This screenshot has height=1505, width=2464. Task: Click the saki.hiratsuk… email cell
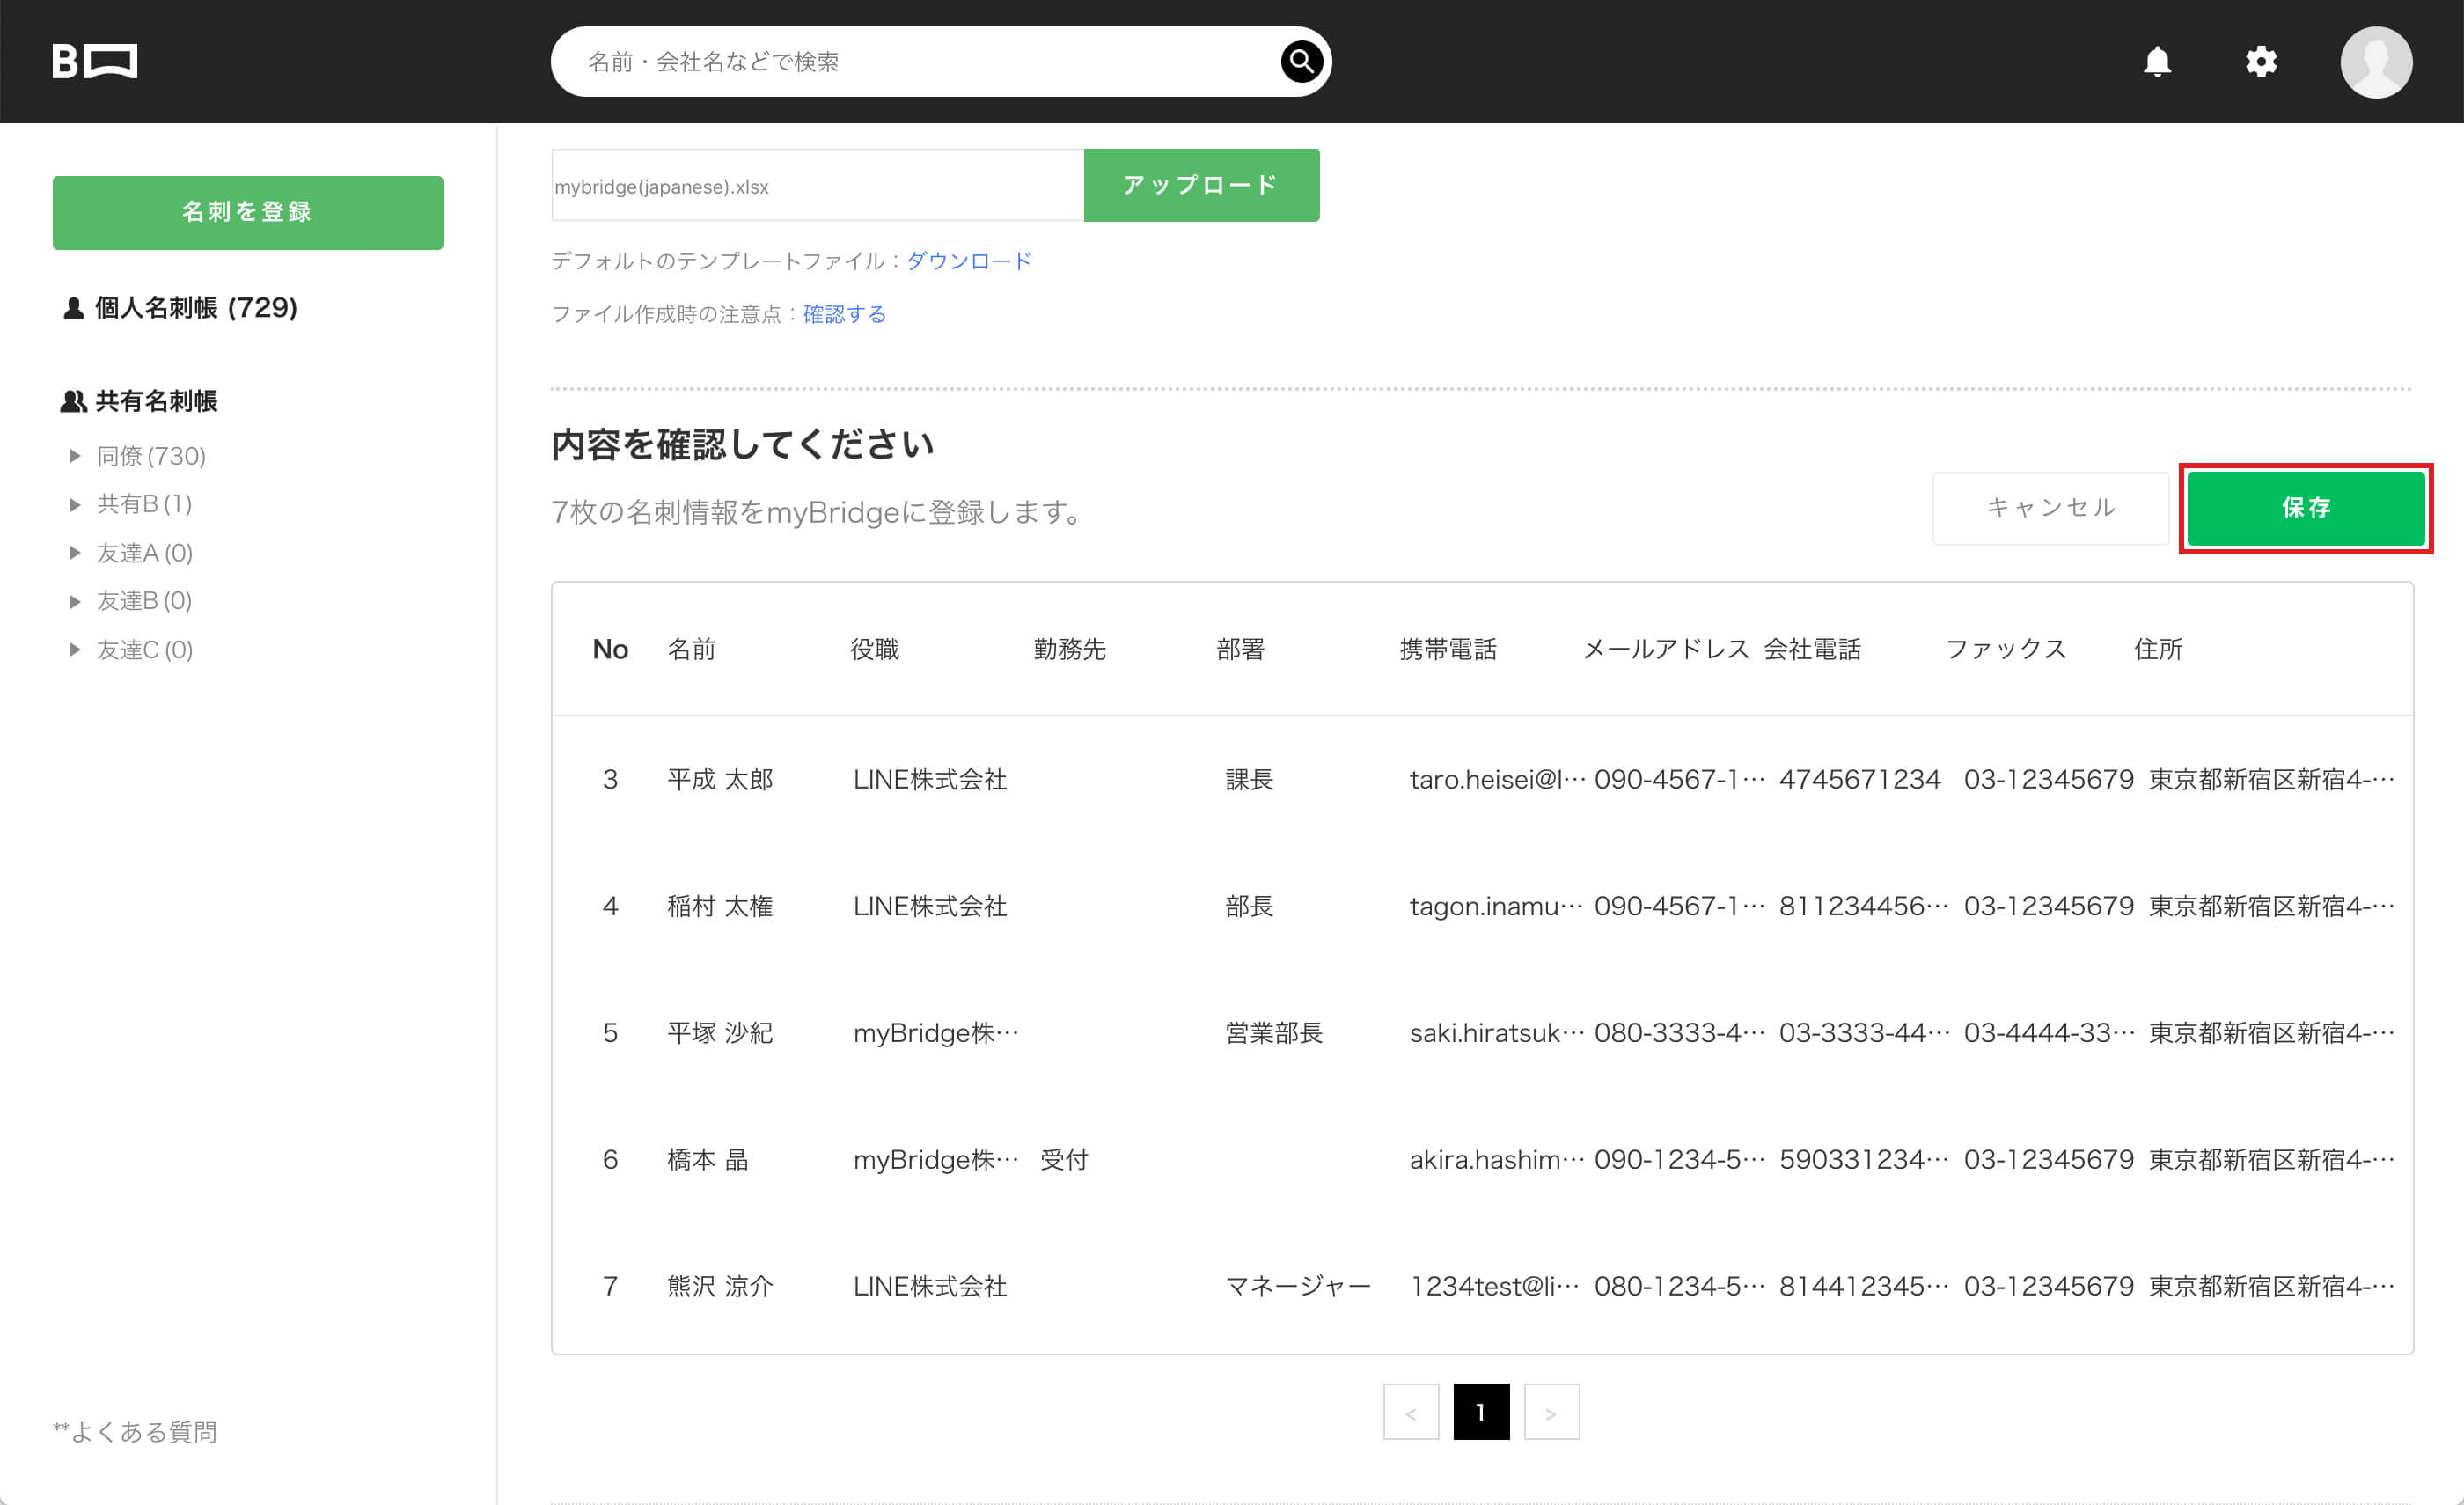[1497, 1033]
